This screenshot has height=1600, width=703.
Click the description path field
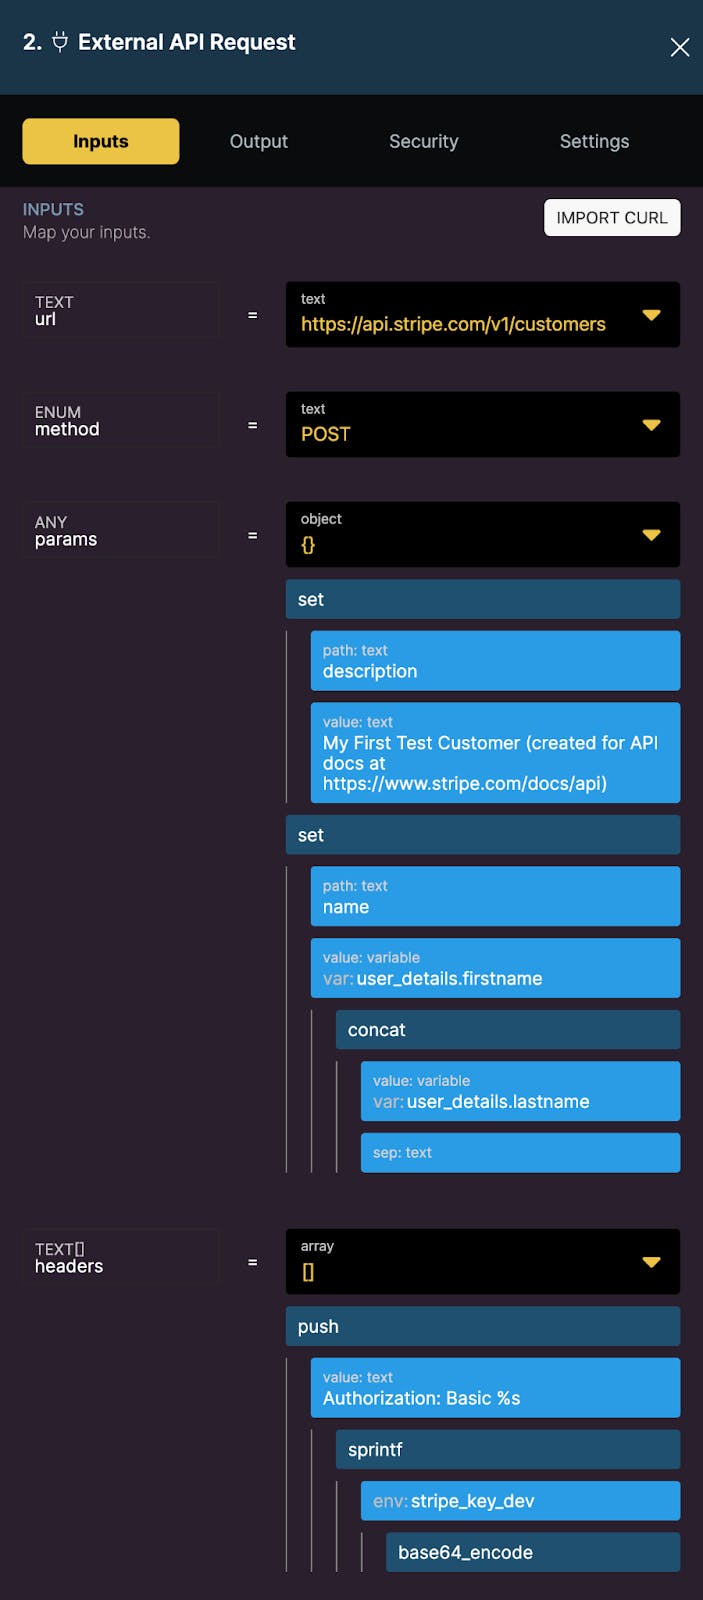[x=495, y=661]
